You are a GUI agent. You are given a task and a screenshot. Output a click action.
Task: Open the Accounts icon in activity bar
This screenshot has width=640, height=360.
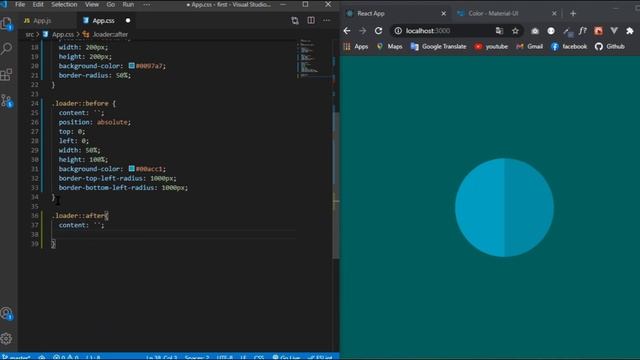tap(7, 313)
